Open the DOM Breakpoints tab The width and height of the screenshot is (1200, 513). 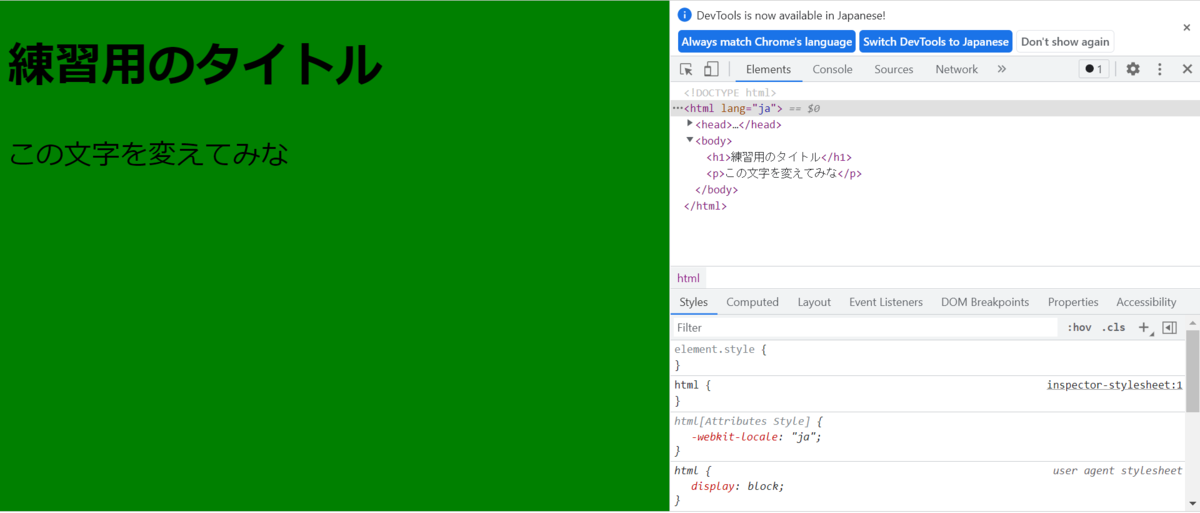click(x=985, y=302)
